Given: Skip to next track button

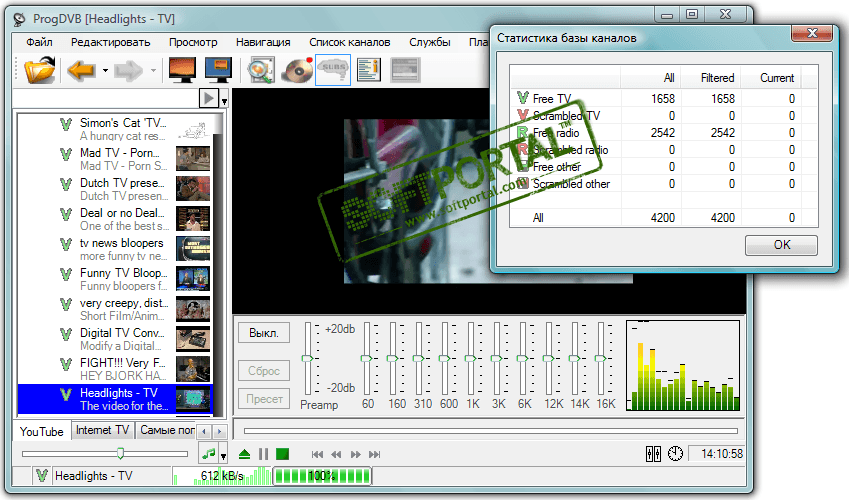Looking at the screenshot, I should point(374,454).
